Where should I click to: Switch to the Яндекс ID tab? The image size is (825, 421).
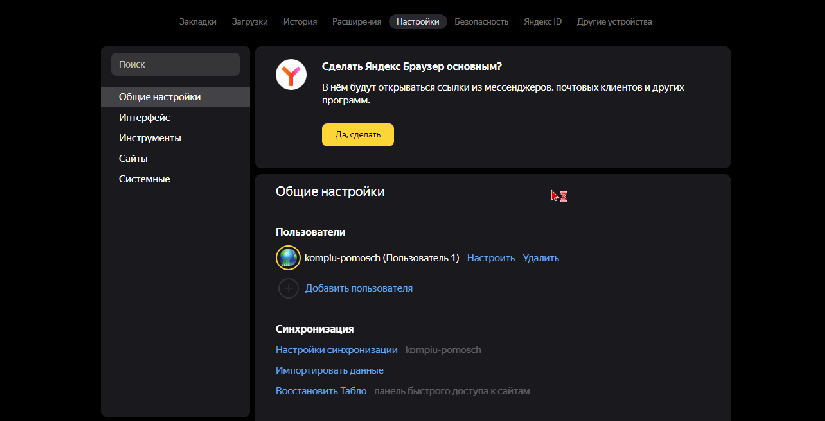pos(542,22)
